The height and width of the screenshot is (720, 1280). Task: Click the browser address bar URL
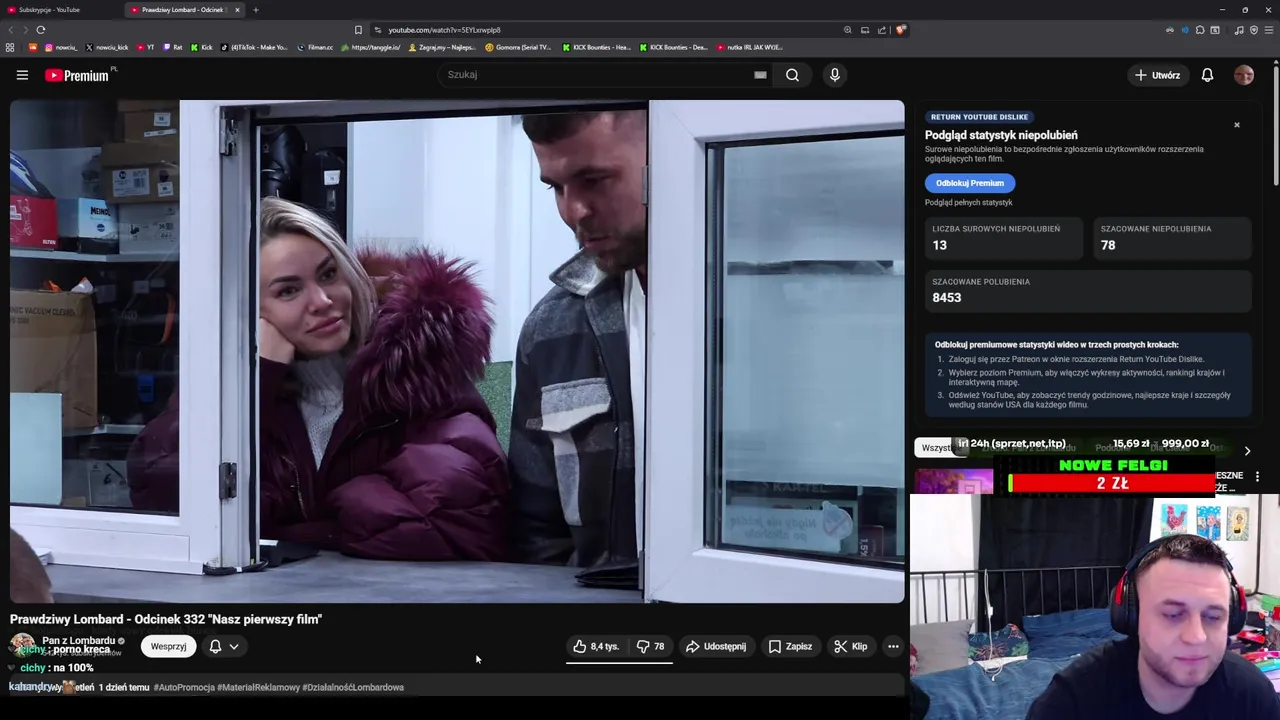444,30
